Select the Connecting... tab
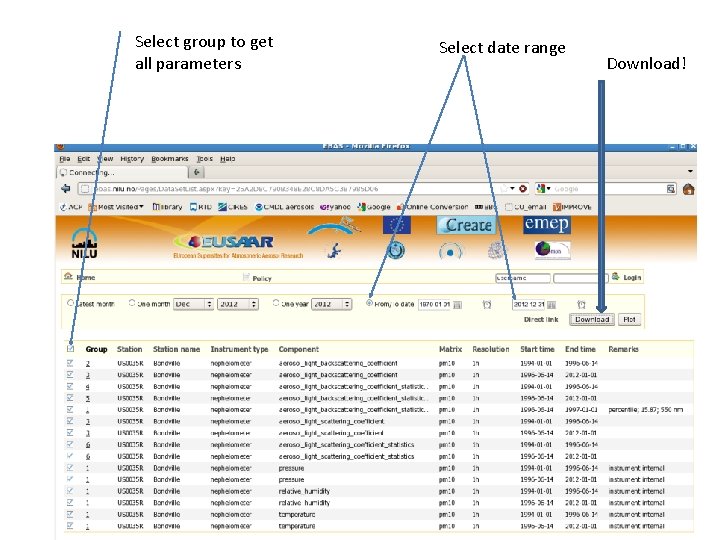Image resolution: width=720 pixels, height=540 pixels. coord(122,173)
